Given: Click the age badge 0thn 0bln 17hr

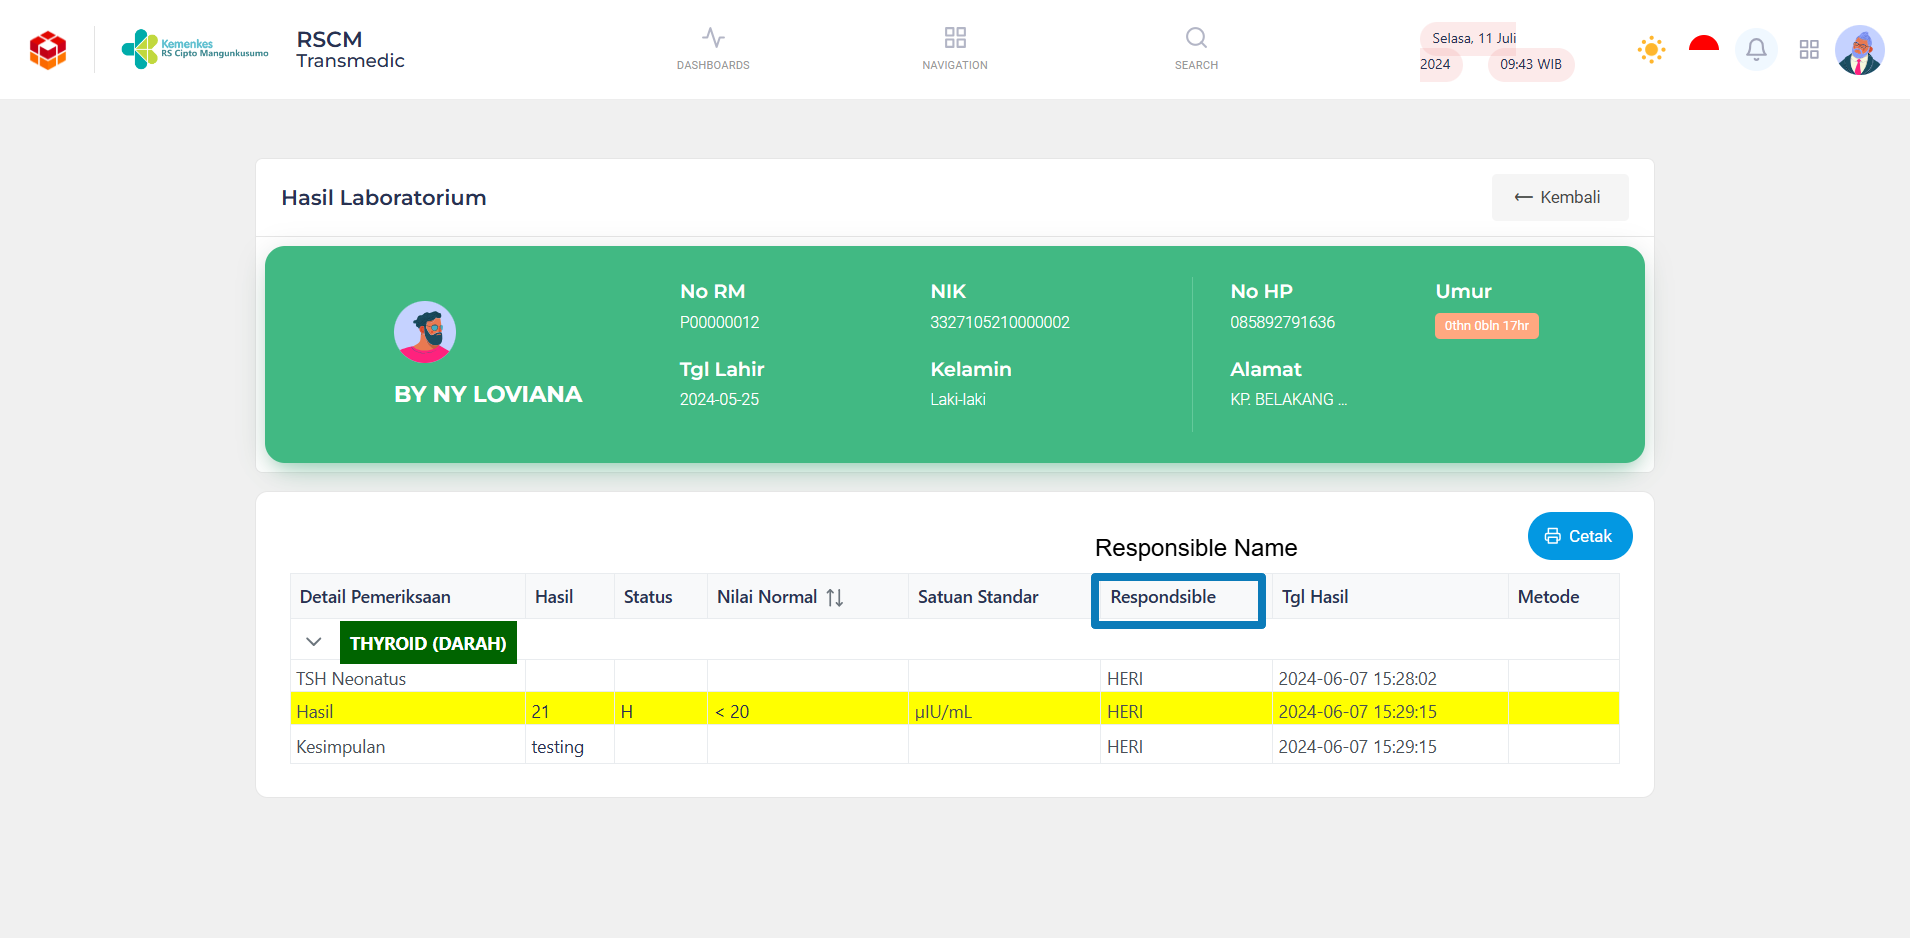Looking at the screenshot, I should (1487, 326).
